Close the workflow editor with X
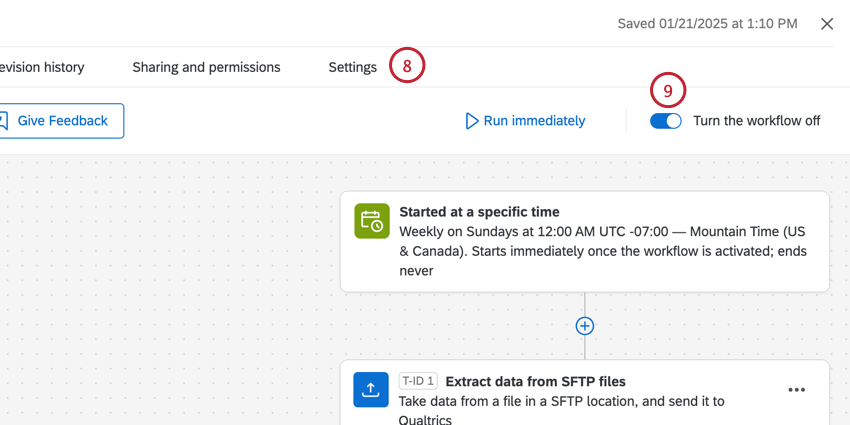The width and height of the screenshot is (850, 425). coord(827,24)
